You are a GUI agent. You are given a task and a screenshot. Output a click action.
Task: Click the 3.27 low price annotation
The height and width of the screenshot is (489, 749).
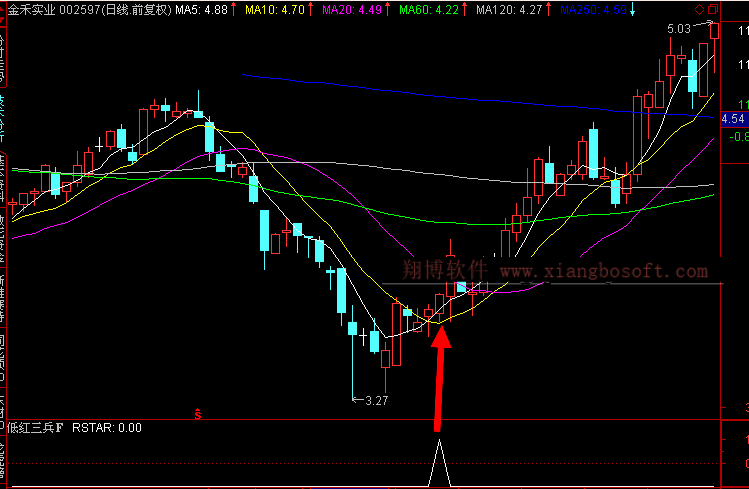[x=374, y=400]
